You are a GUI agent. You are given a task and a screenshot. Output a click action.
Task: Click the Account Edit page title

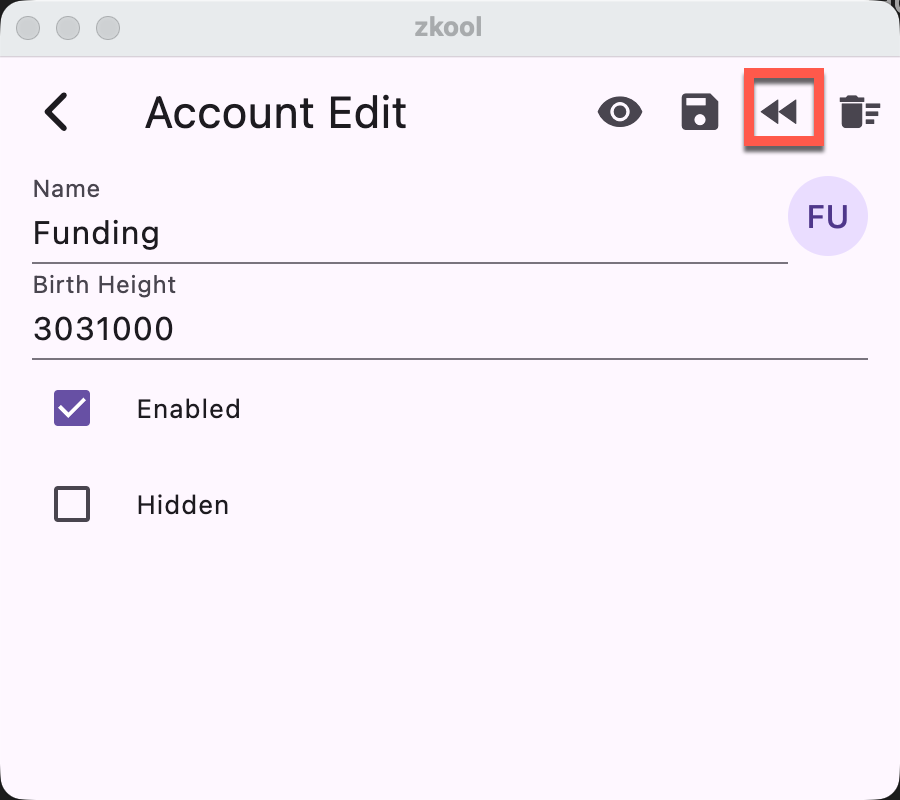click(276, 113)
